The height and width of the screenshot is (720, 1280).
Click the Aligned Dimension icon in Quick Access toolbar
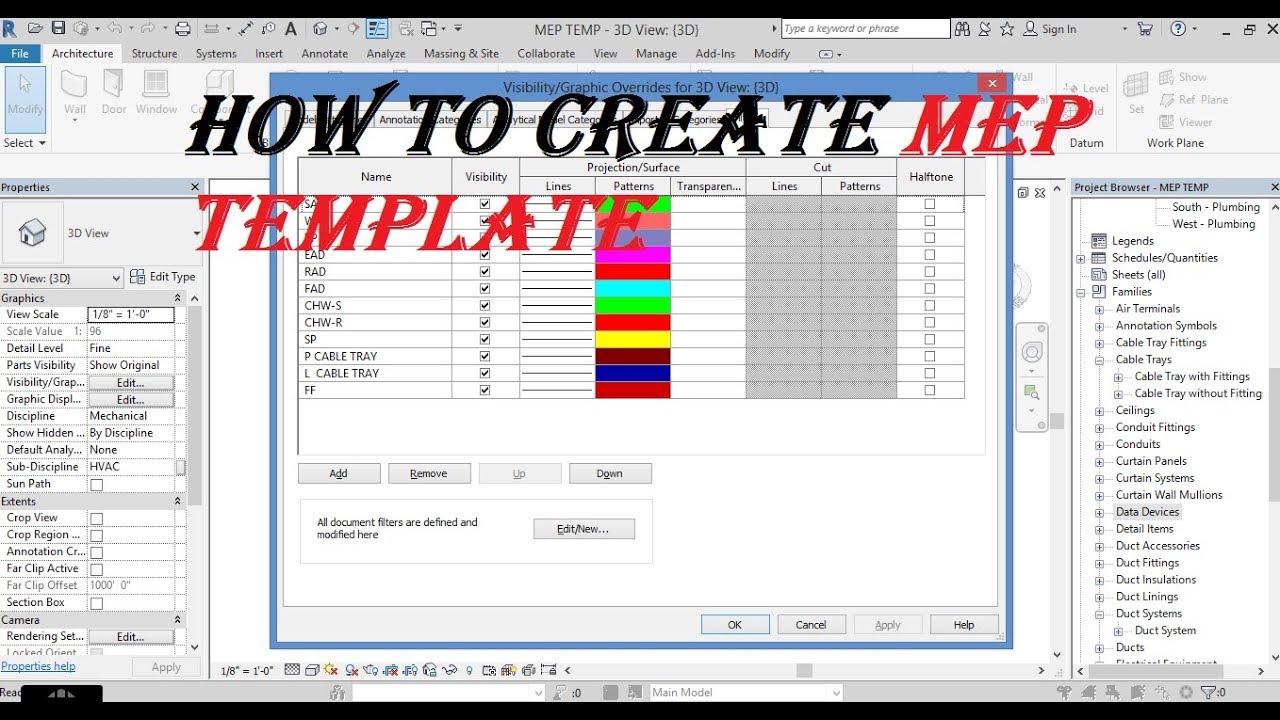pyautogui.click(x=244, y=28)
